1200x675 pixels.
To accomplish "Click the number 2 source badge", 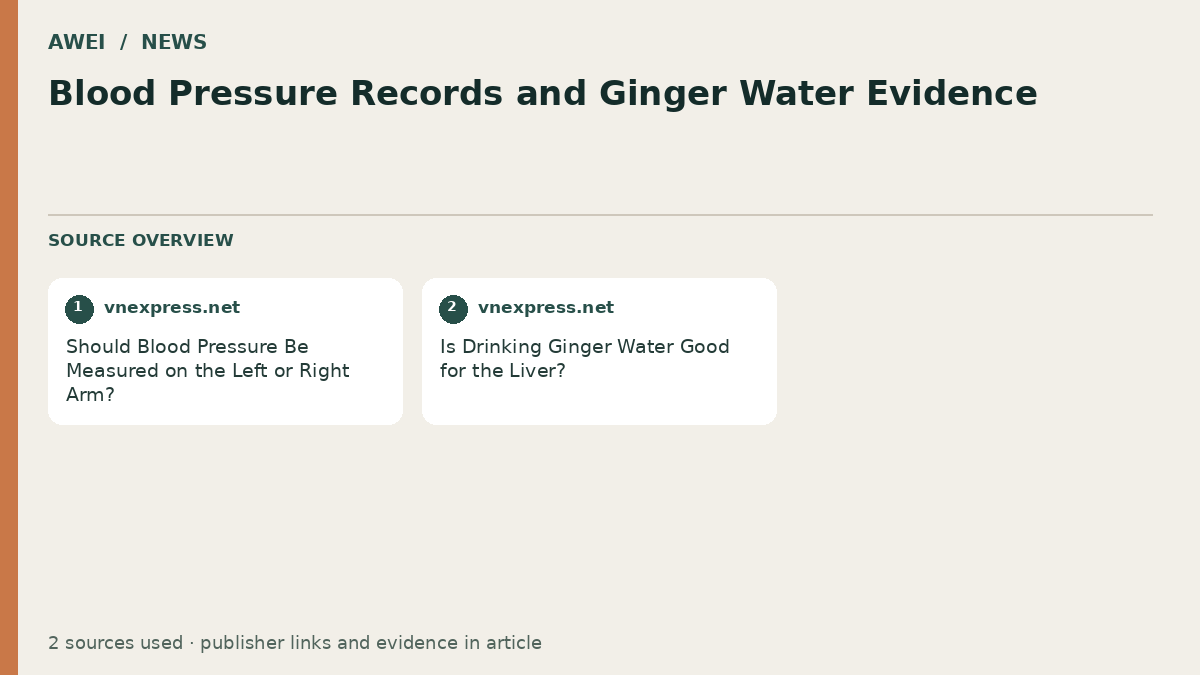I will point(453,309).
